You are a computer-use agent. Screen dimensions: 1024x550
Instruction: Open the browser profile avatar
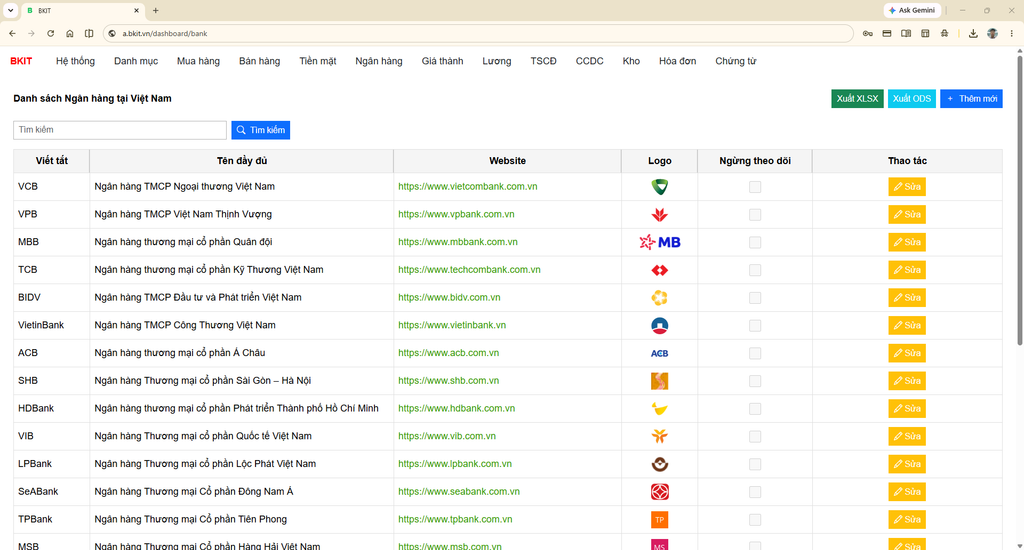993,33
